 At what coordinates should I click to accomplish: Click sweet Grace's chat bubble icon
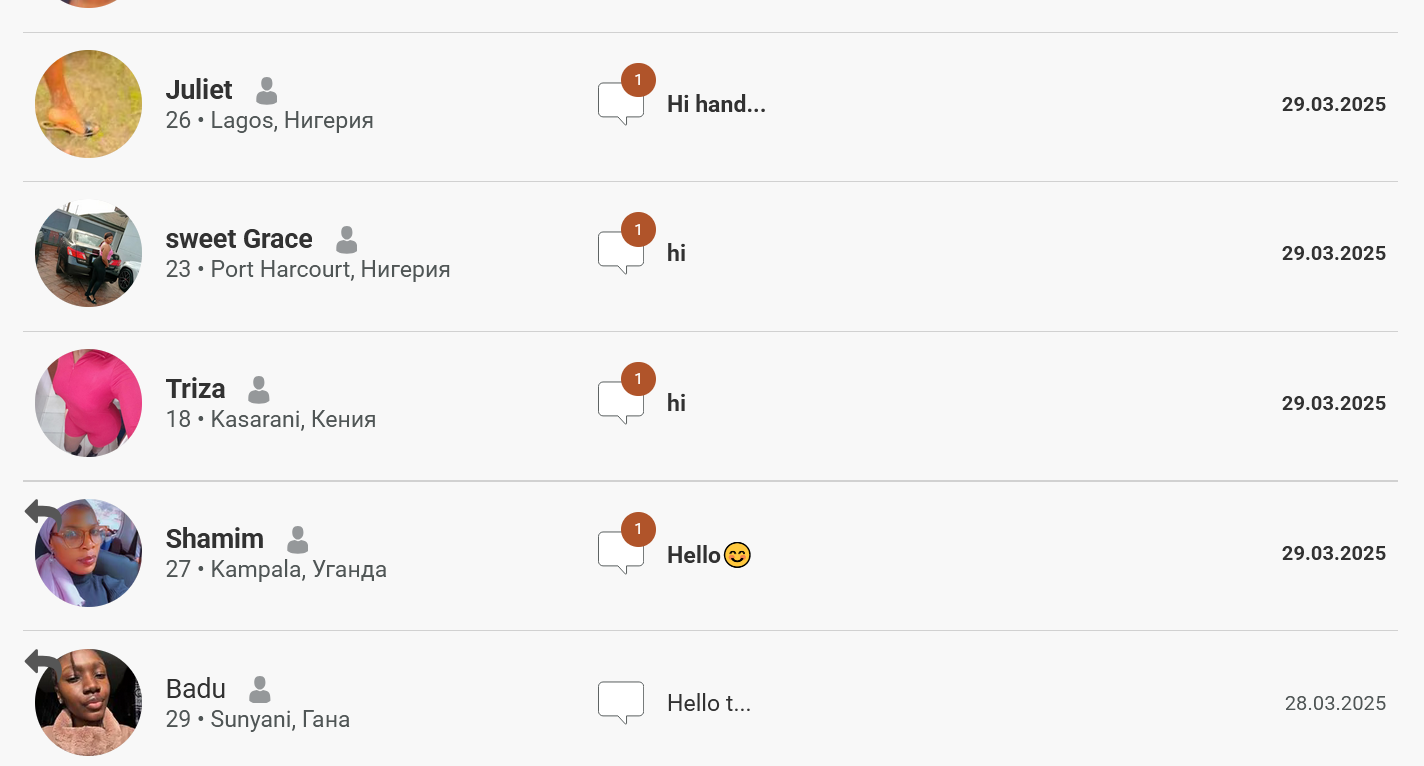click(x=621, y=253)
